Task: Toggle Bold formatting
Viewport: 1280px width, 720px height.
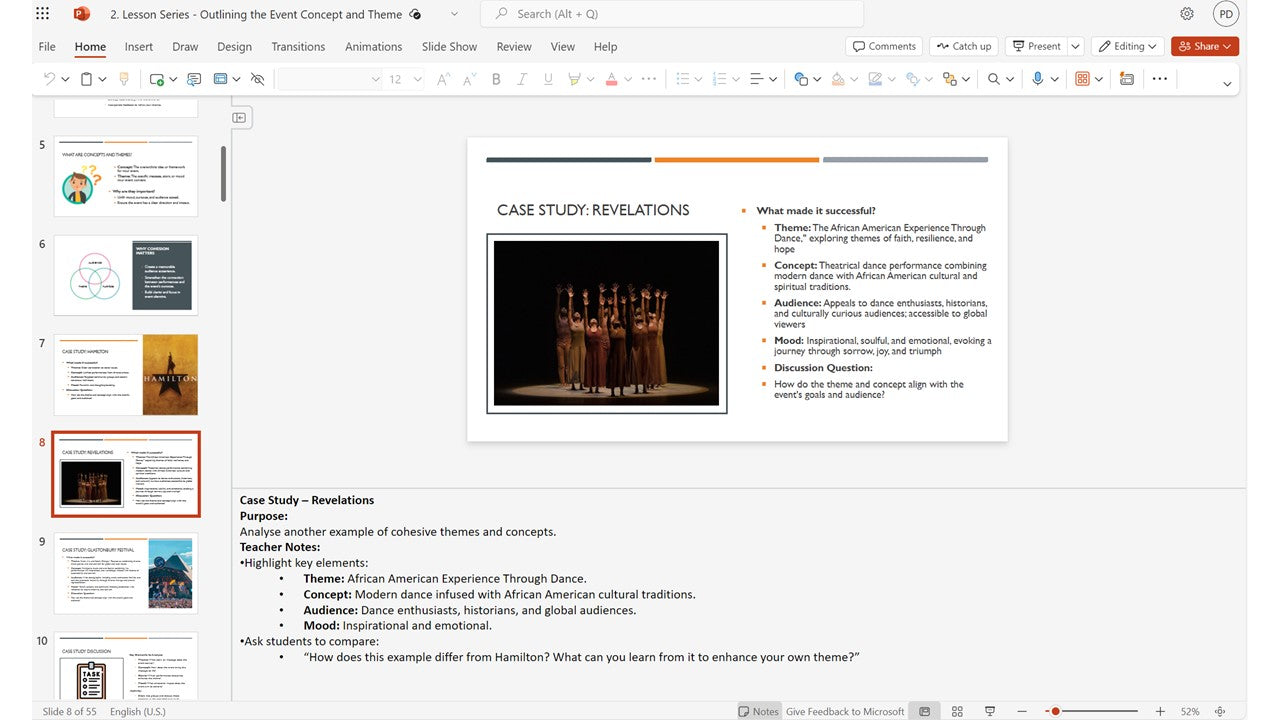Action: (496, 79)
